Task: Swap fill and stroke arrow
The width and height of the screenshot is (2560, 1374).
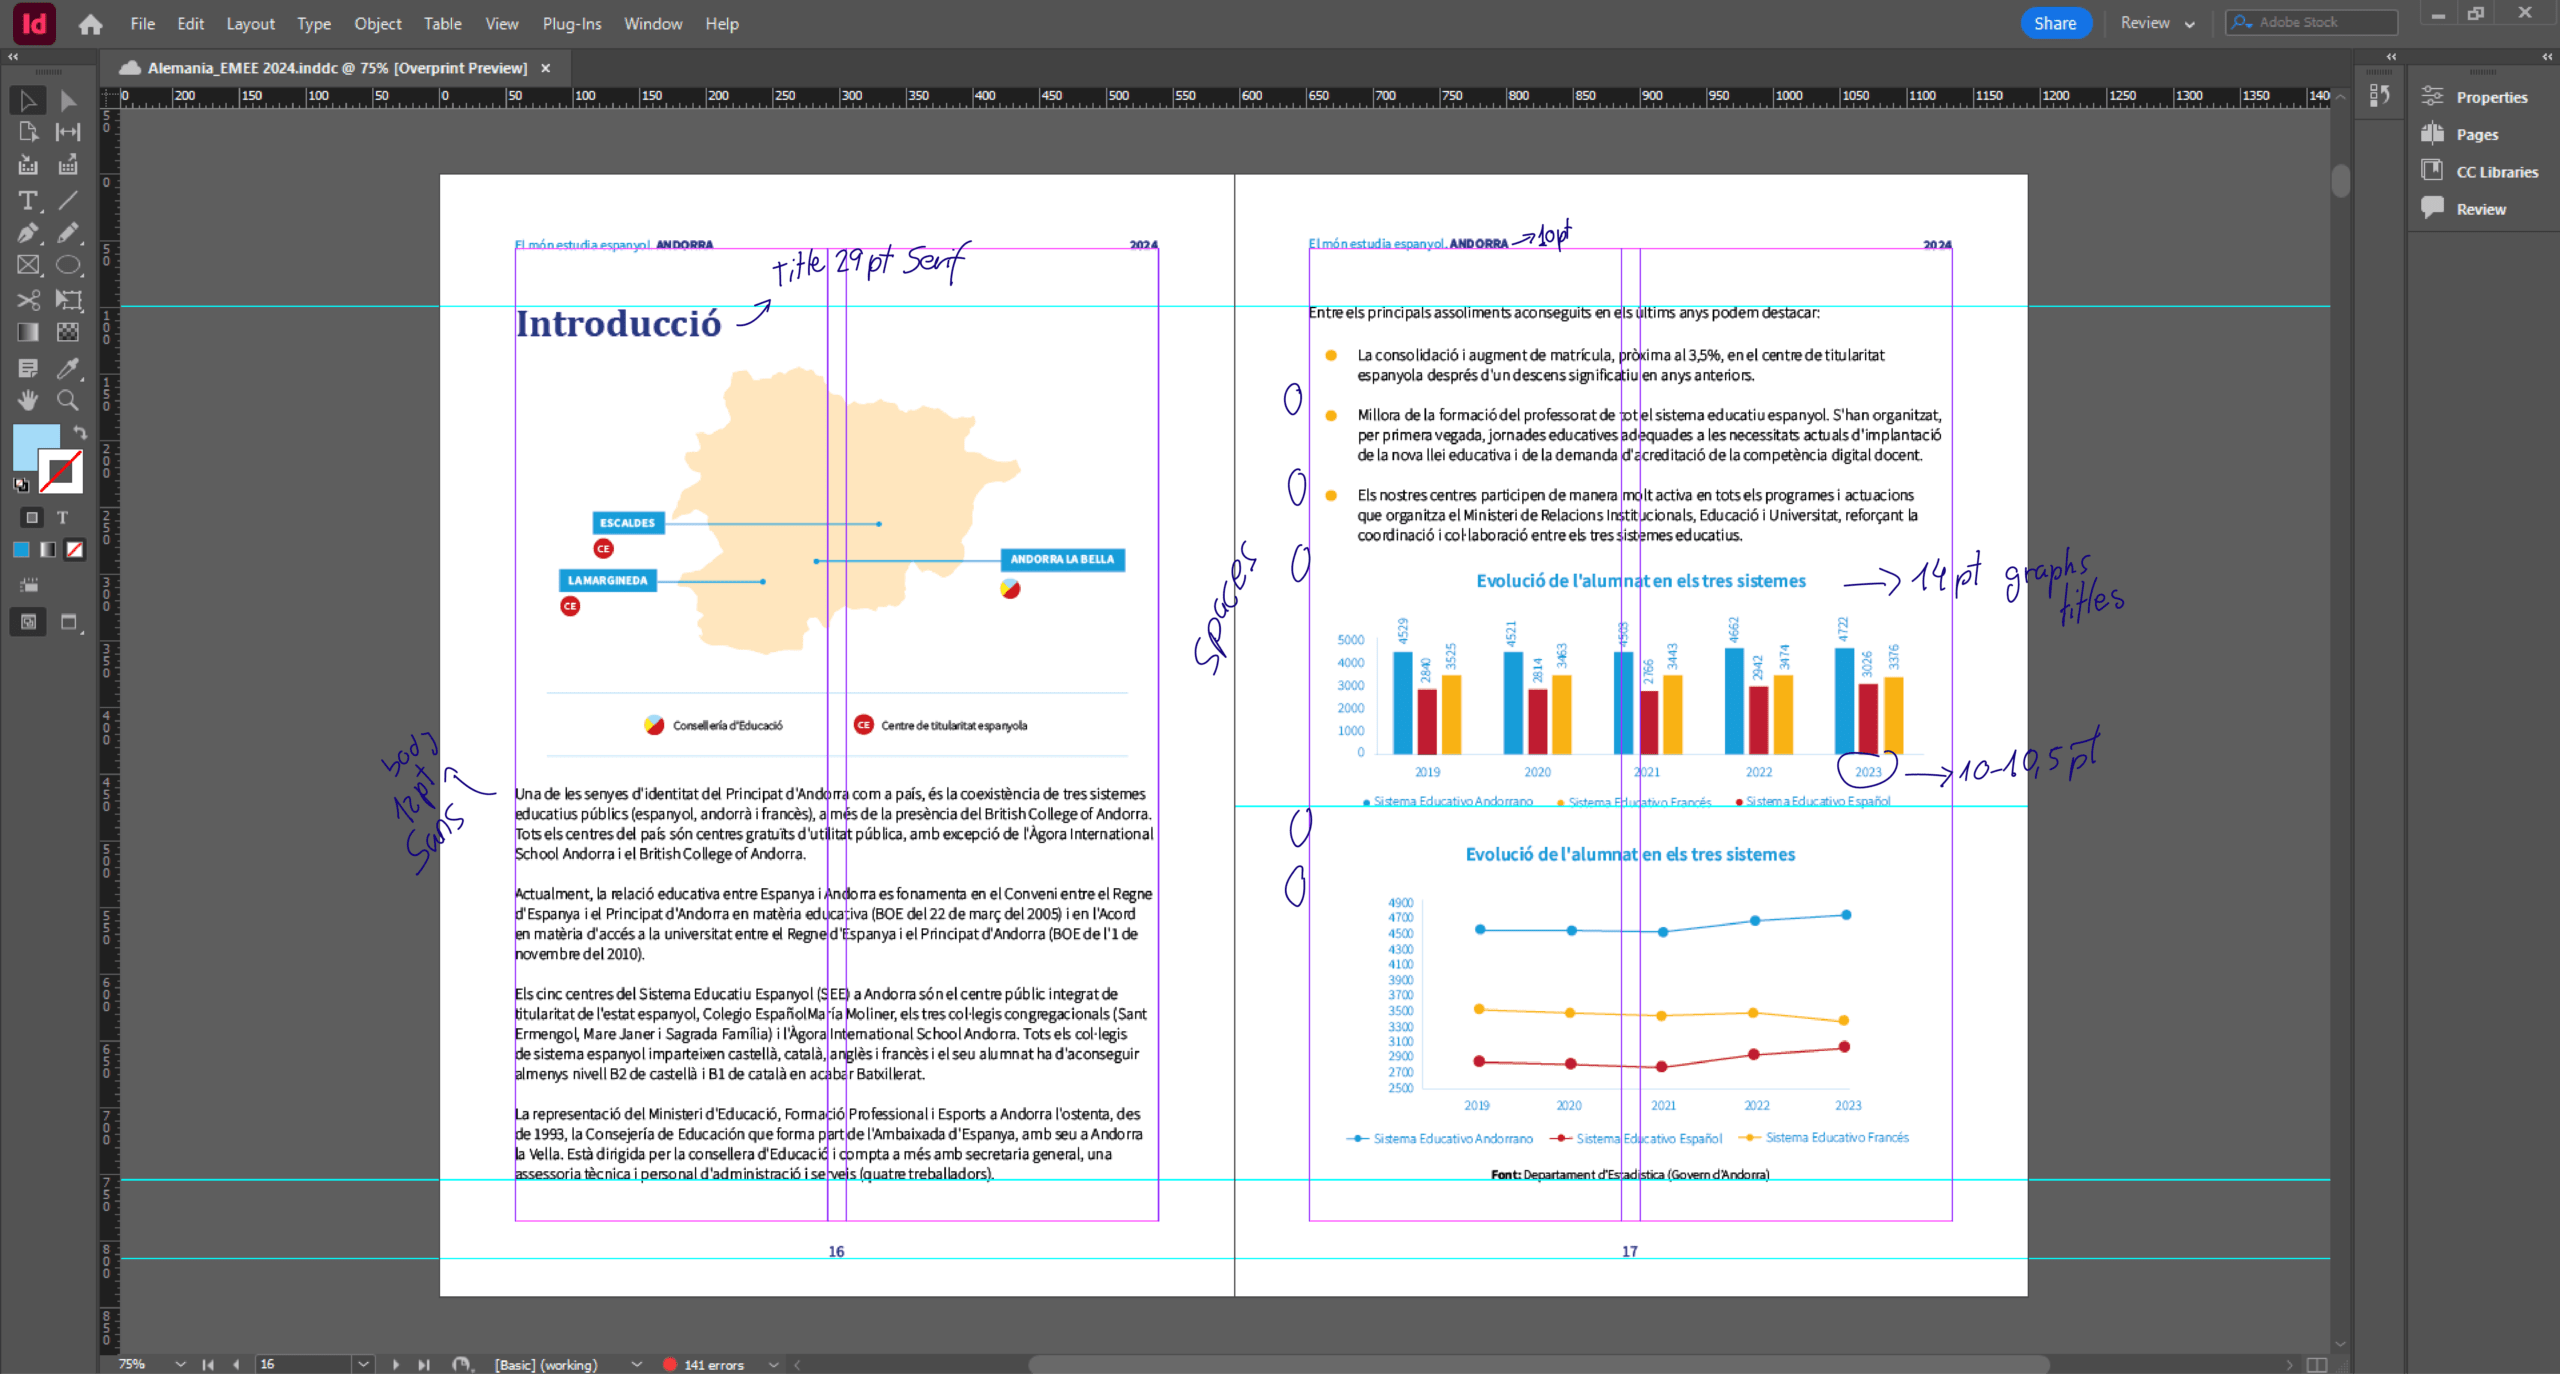Action: pos(79,433)
